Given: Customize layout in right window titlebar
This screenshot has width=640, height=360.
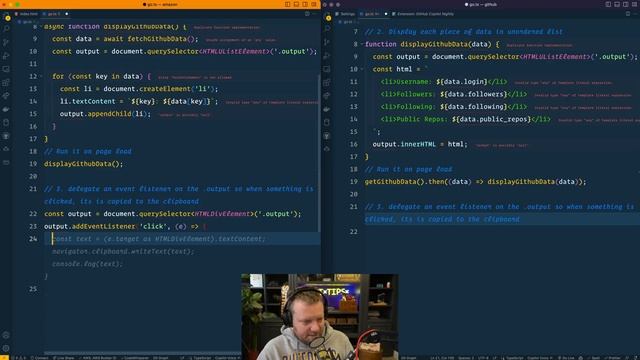Looking at the screenshot, I should [x=634, y=4].
